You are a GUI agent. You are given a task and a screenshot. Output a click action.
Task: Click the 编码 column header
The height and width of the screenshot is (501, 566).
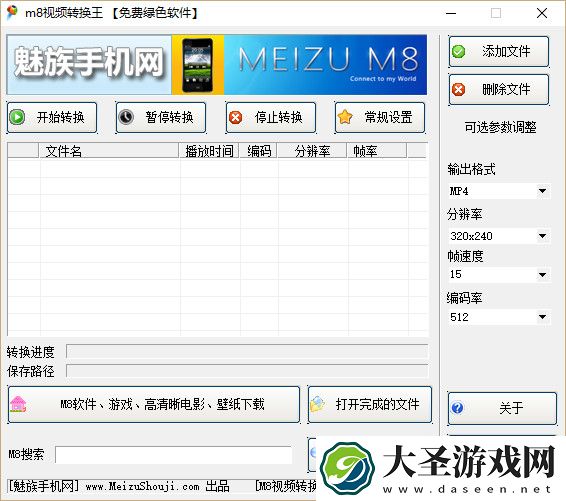(x=258, y=151)
